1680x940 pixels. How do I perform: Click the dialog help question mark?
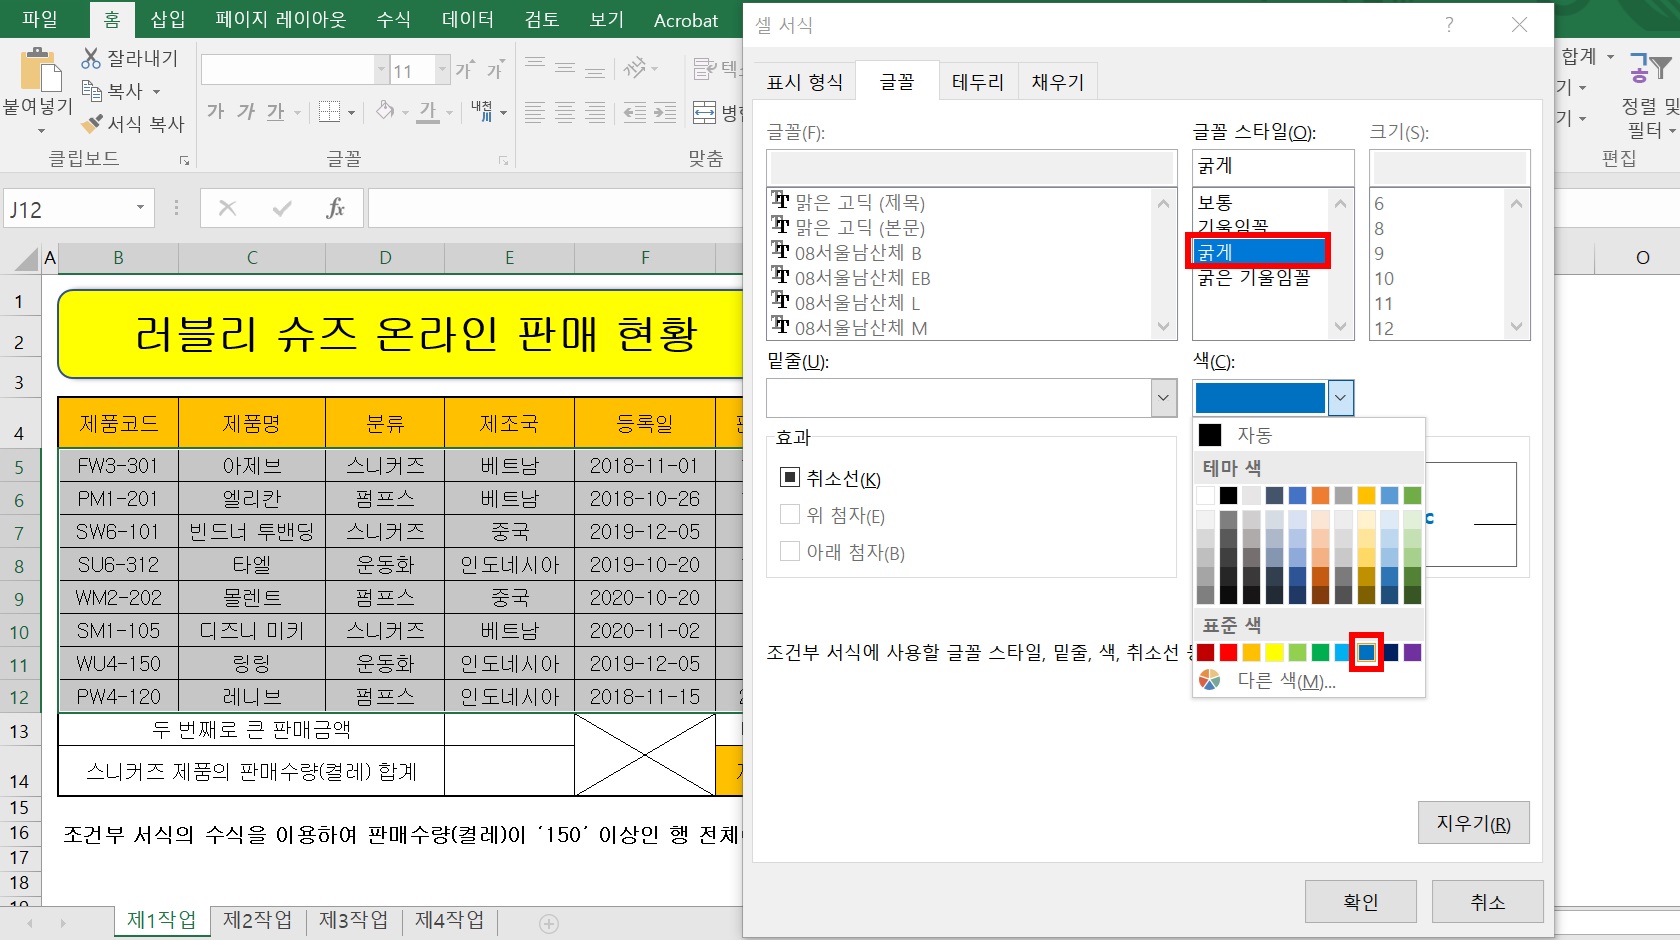click(x=1449, y=25)
